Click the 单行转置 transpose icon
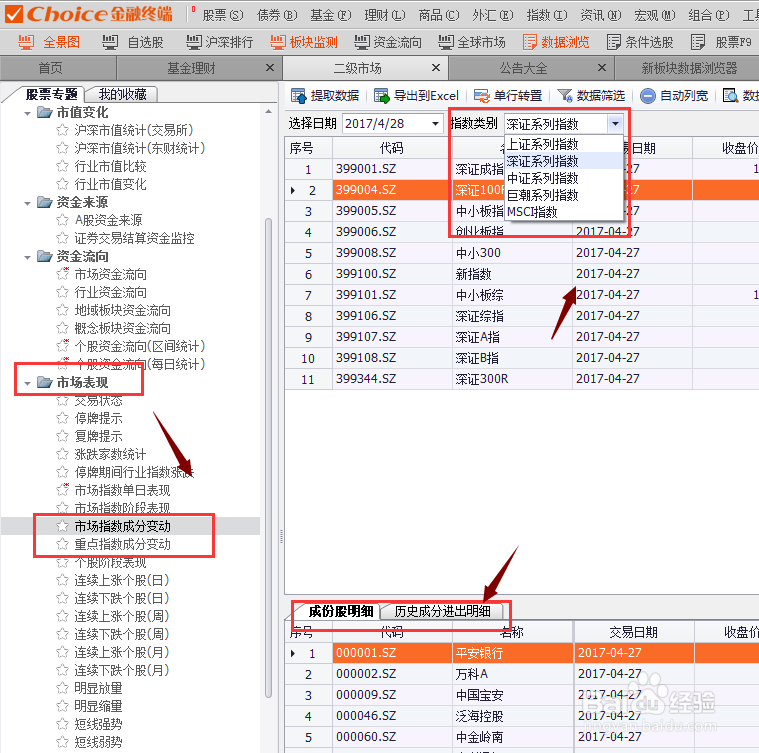Image resolution: width=759 pixels, height=753 pixels. click(x=482, y=96)
